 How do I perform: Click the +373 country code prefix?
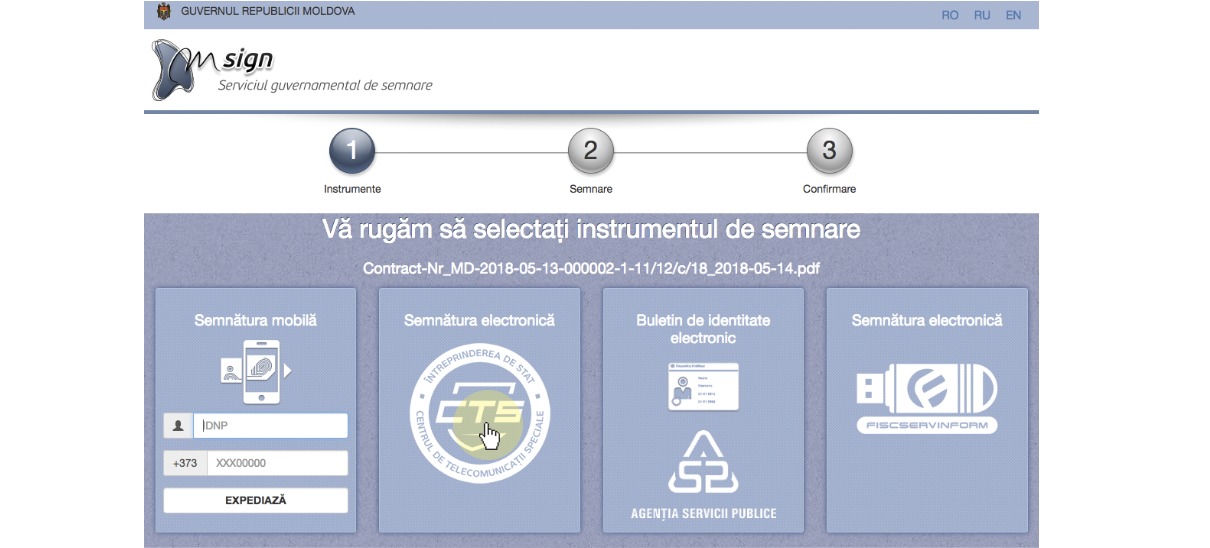click(185, 463)
